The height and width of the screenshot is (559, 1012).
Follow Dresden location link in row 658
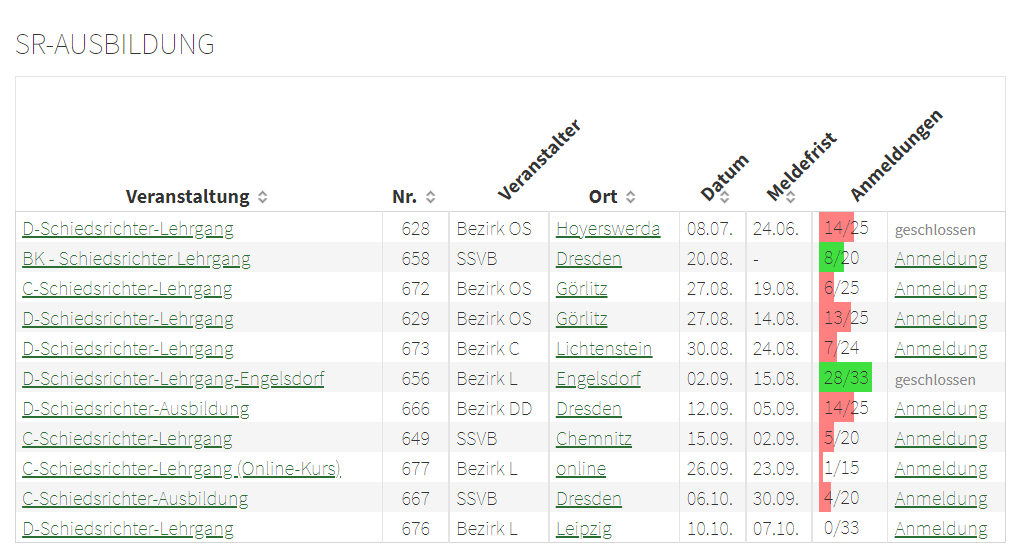click(589, 259)
